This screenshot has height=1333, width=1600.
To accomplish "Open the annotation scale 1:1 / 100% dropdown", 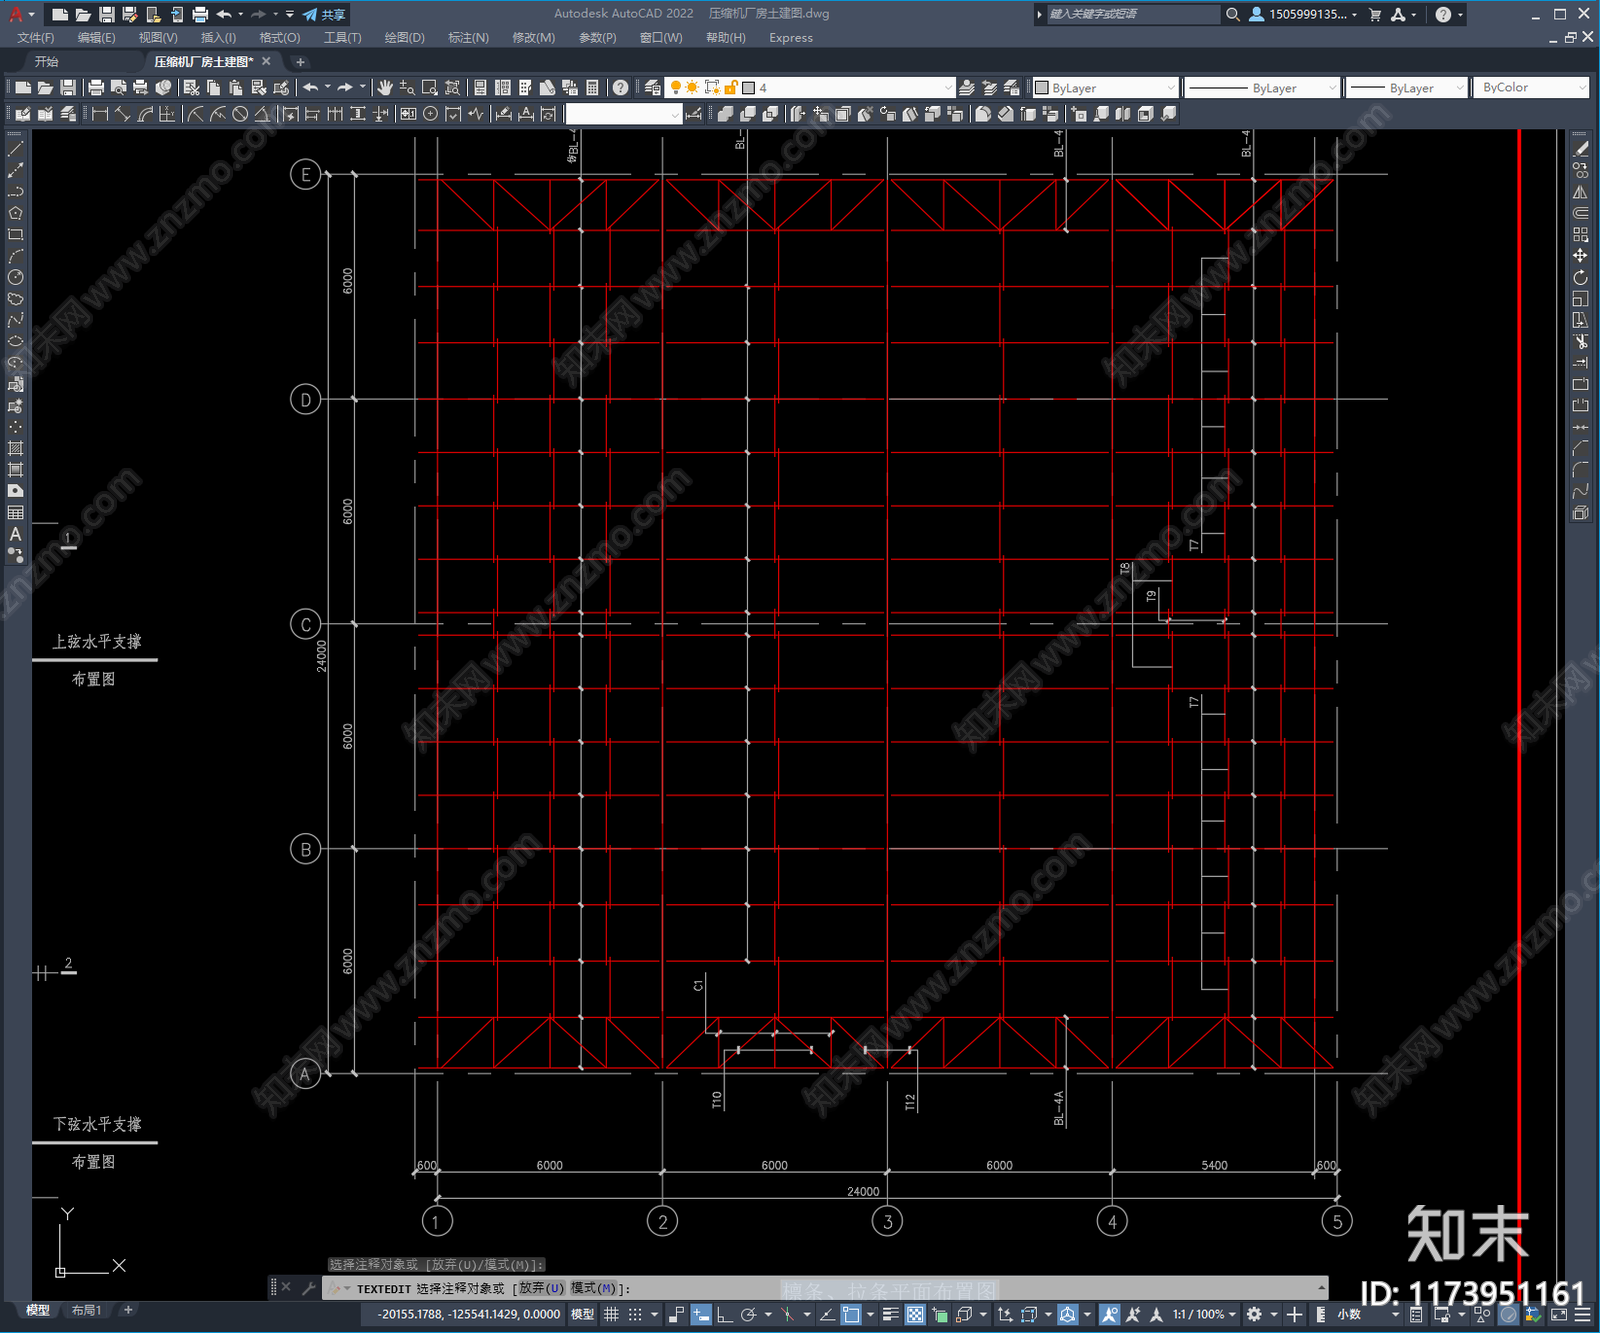I will pos(1204,1314).
